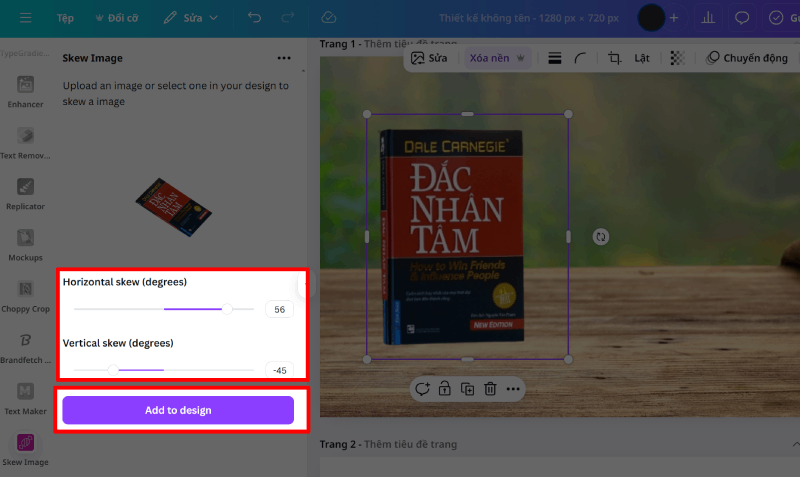Click Sửa image edit button in toolbar
Screen dimensions: 800x477
pyautogui.click(x=430, y=58)
